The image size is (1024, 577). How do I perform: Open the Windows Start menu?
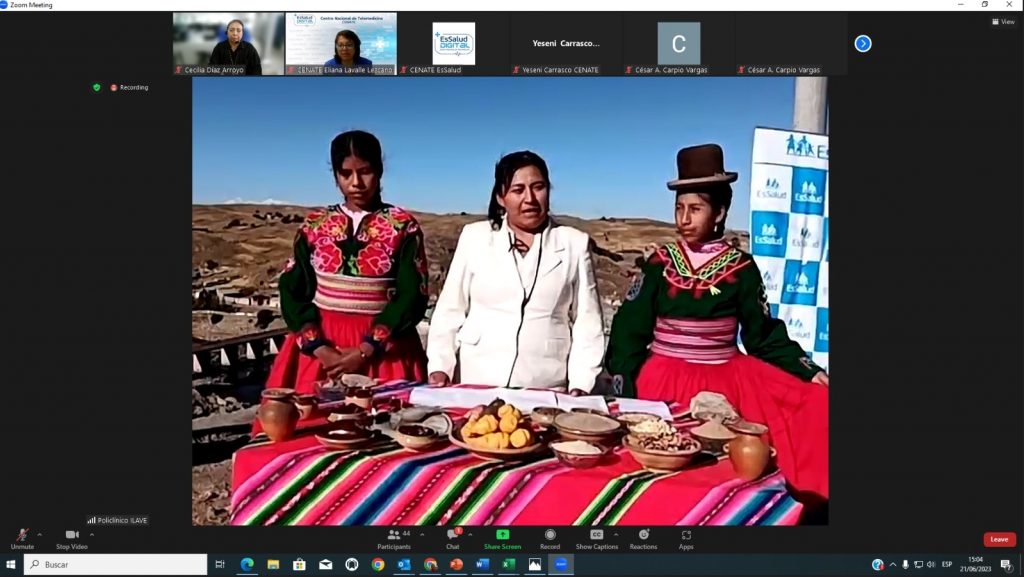10,565
